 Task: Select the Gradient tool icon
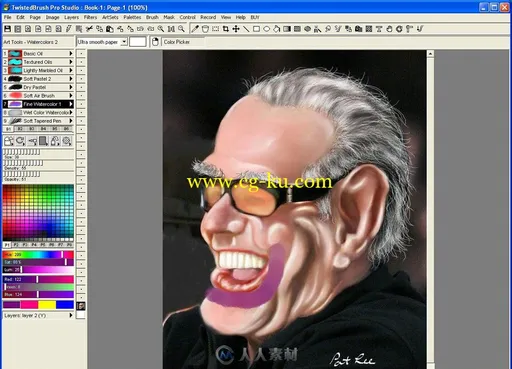[x=287, y=29]
